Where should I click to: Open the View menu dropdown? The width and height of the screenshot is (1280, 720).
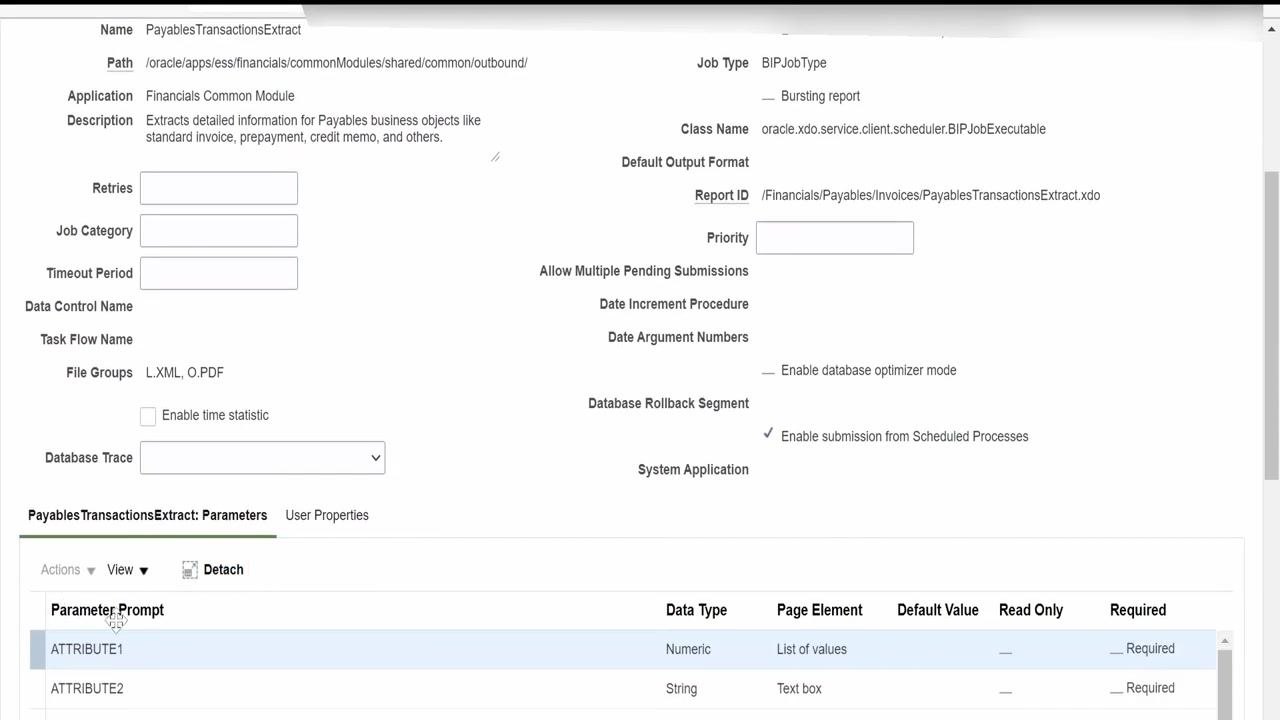tap(128, 570)
